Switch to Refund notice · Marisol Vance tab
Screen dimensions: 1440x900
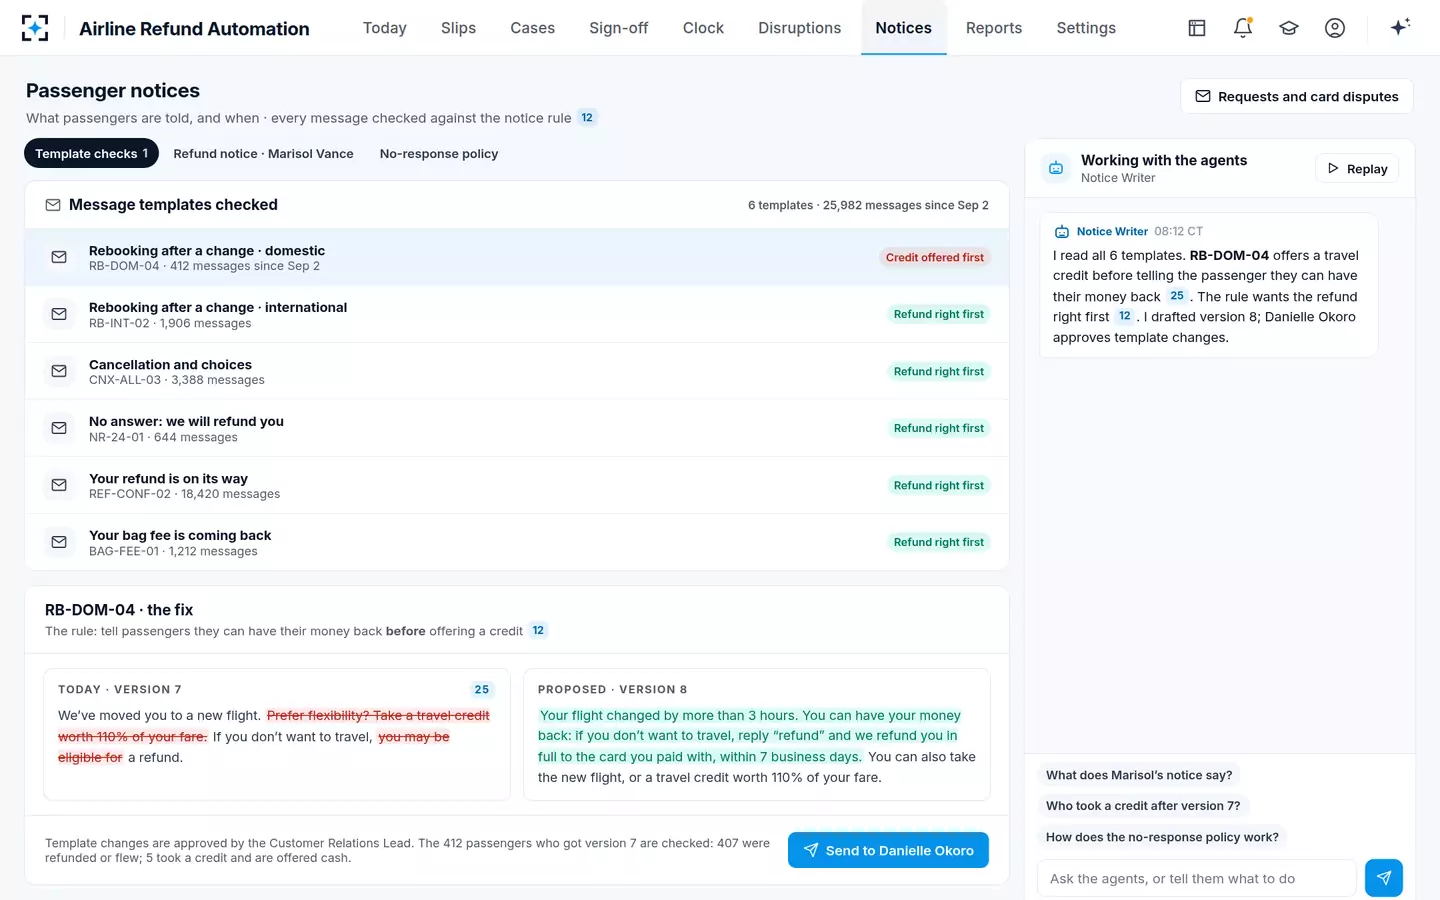(264, 154)
